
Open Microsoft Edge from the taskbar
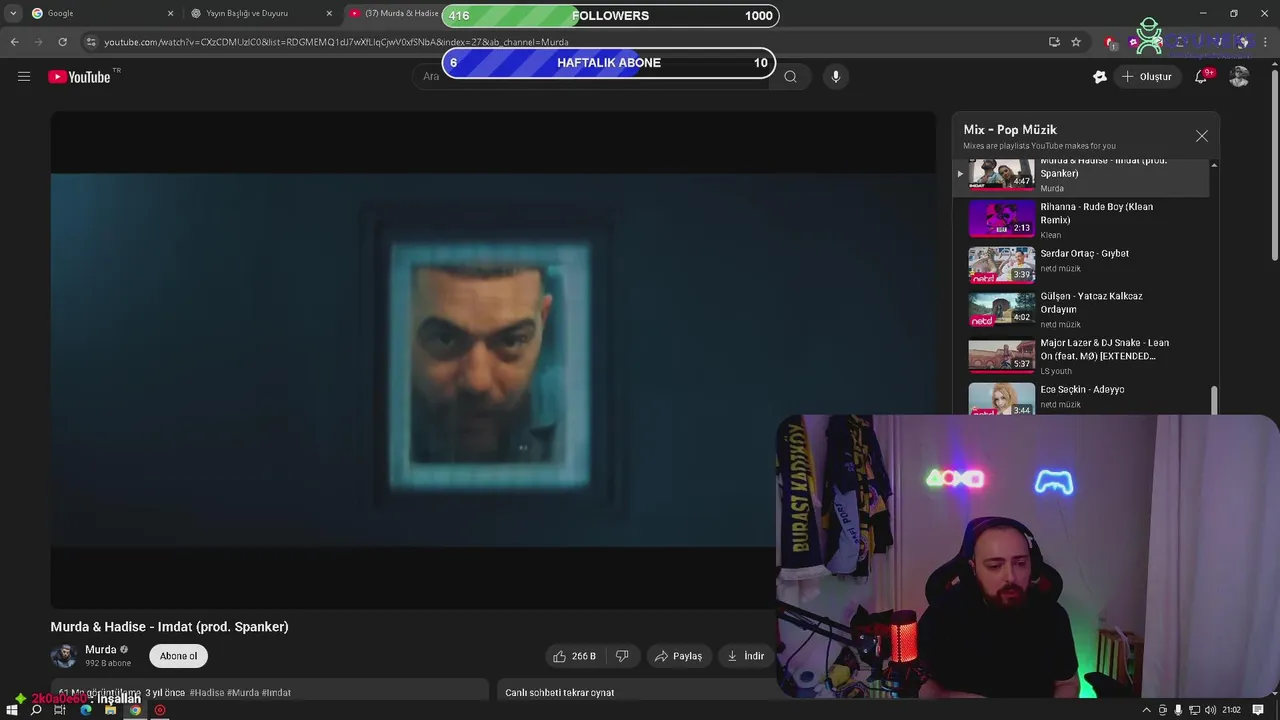pos(85,710)
